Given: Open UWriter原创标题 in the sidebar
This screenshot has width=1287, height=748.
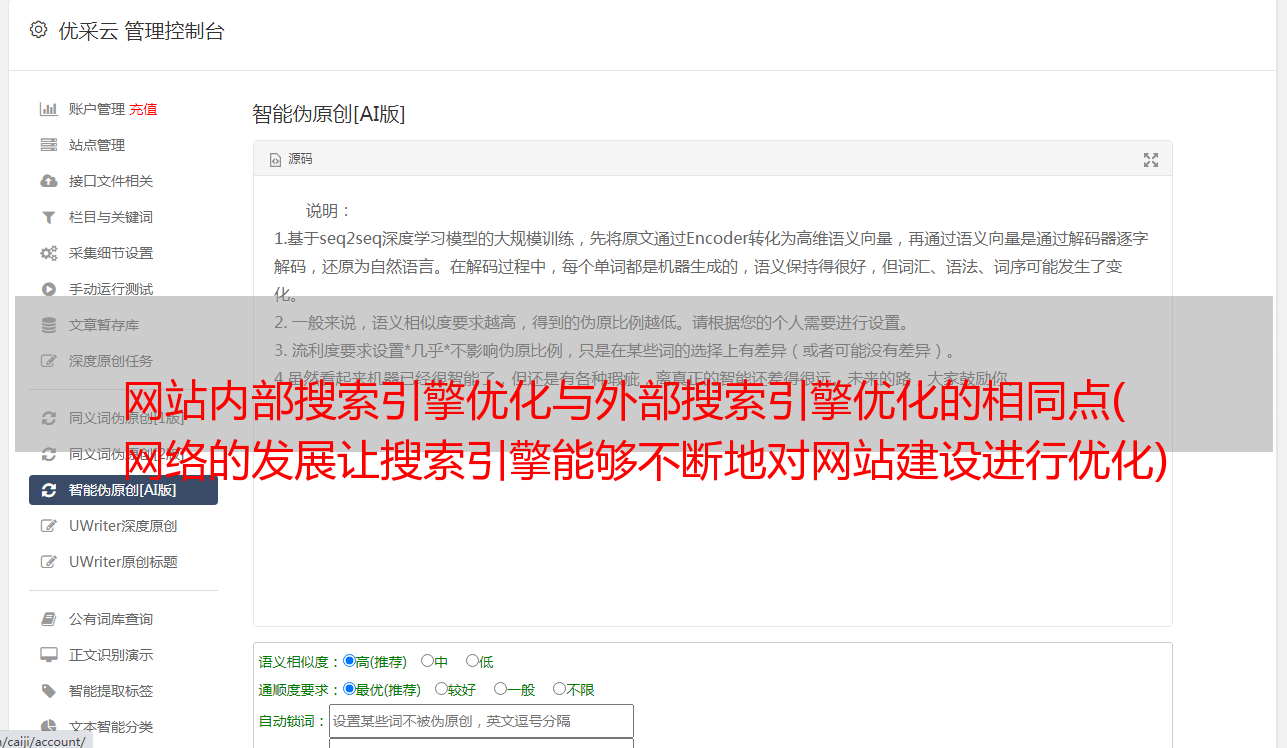Looking at the screenshot, I should 123,562.
